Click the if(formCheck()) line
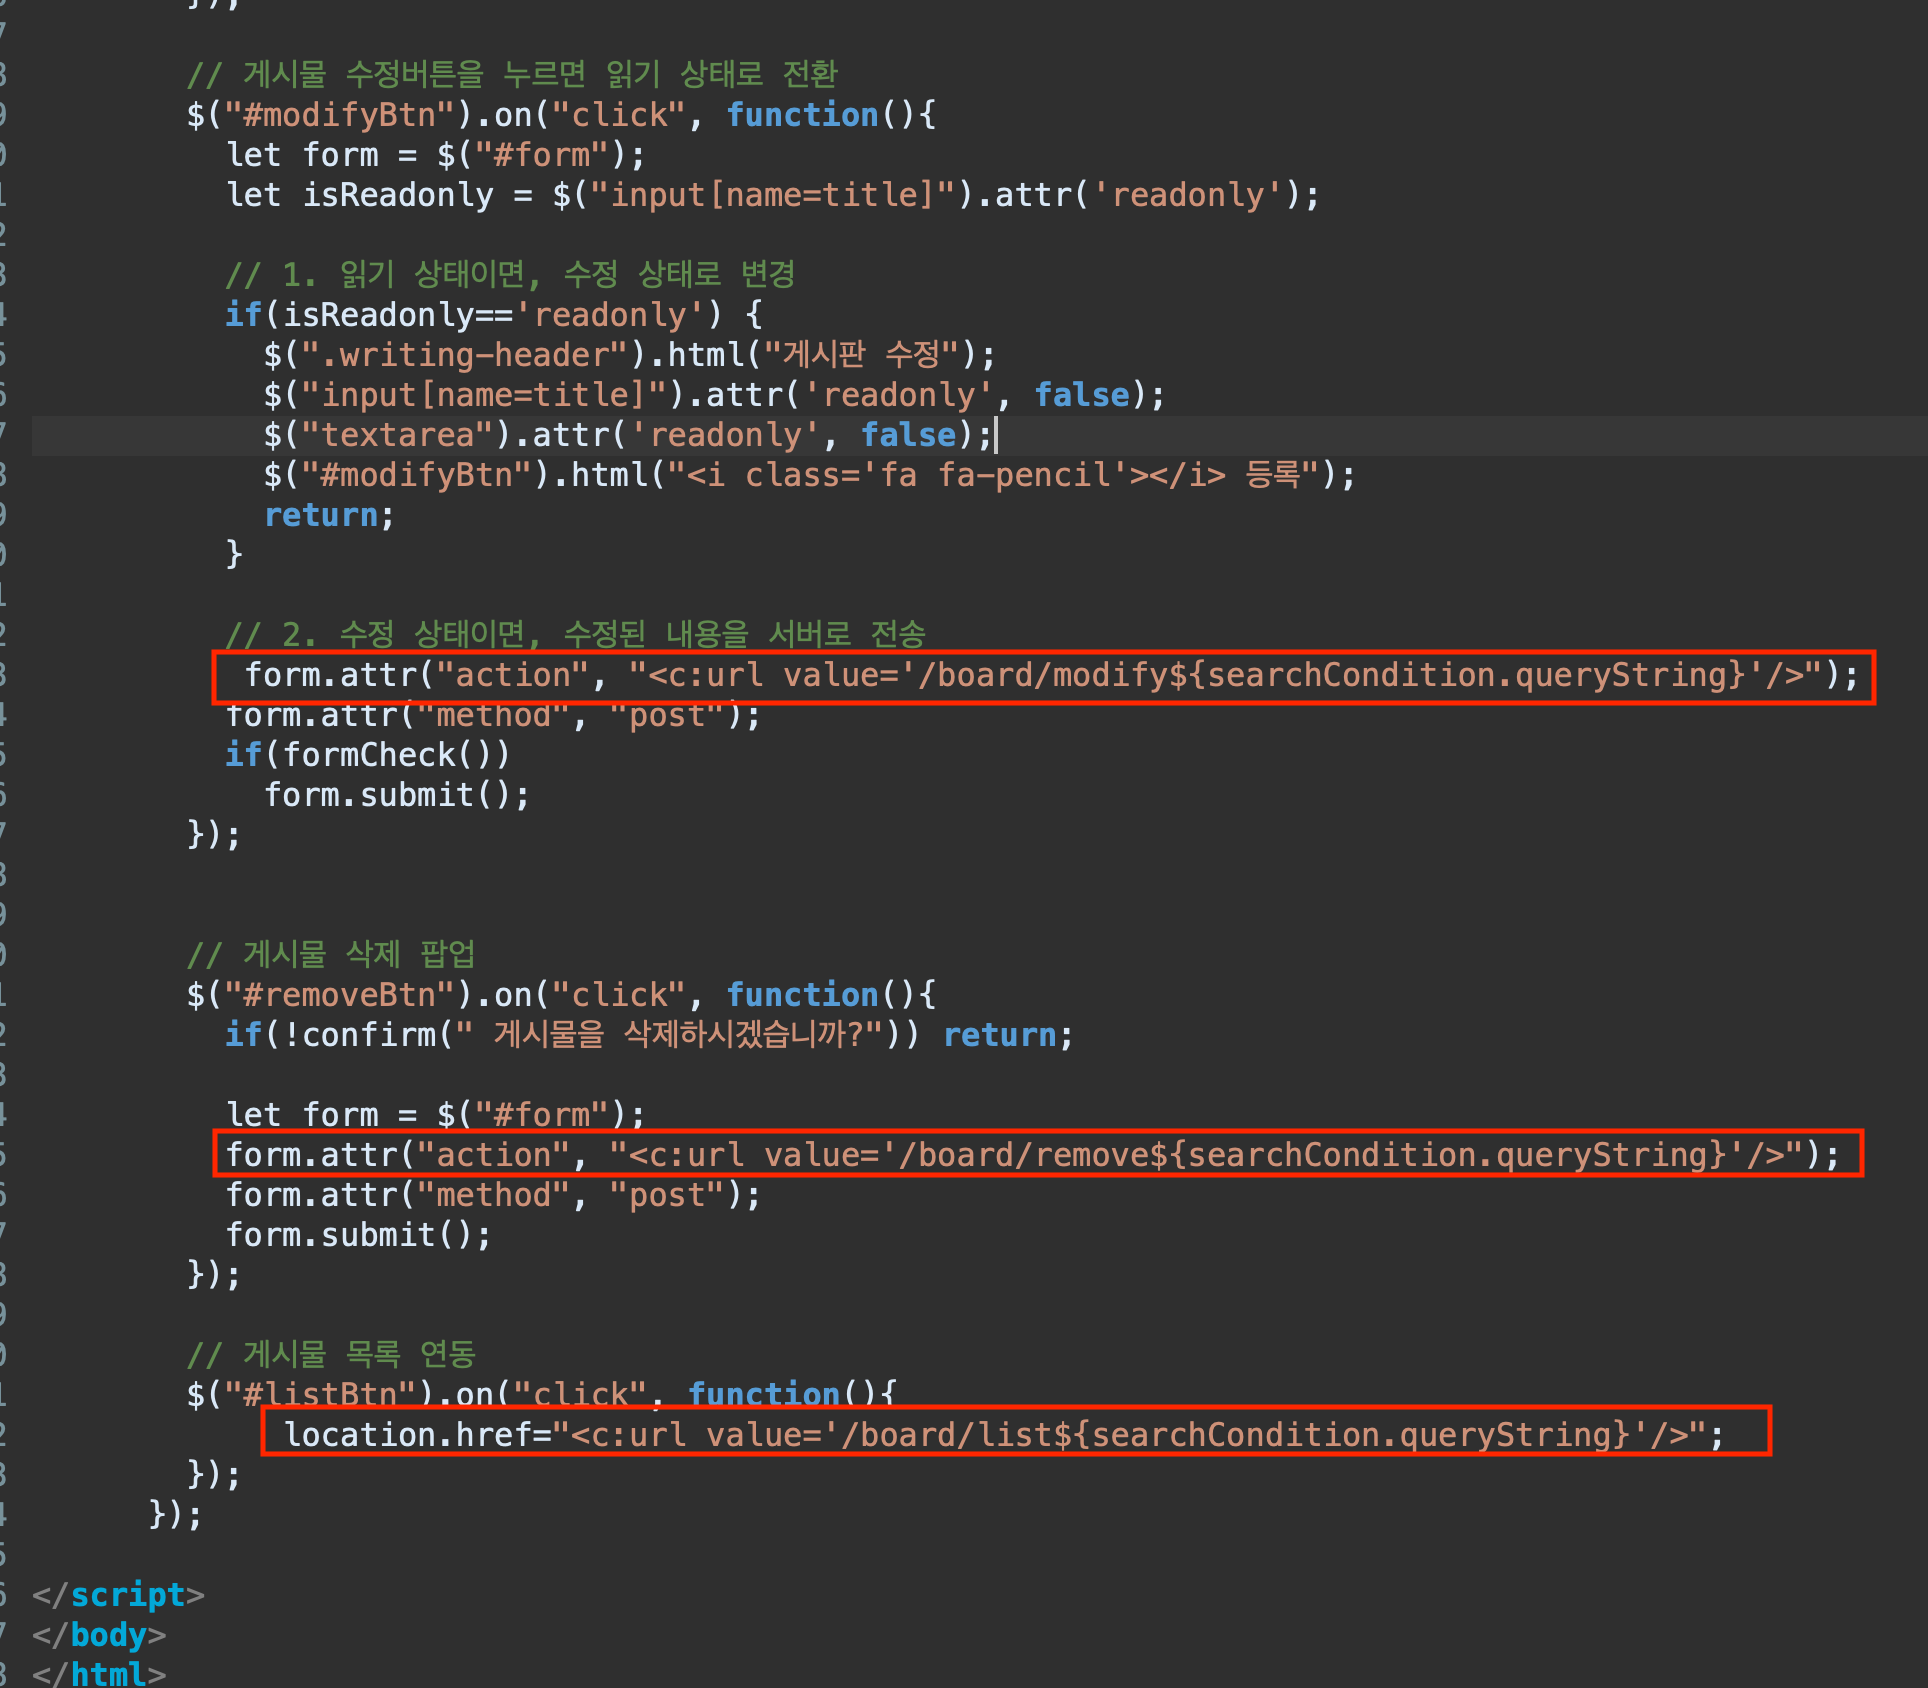Viewport: 1928px width, 1688px height. (367, 755)
